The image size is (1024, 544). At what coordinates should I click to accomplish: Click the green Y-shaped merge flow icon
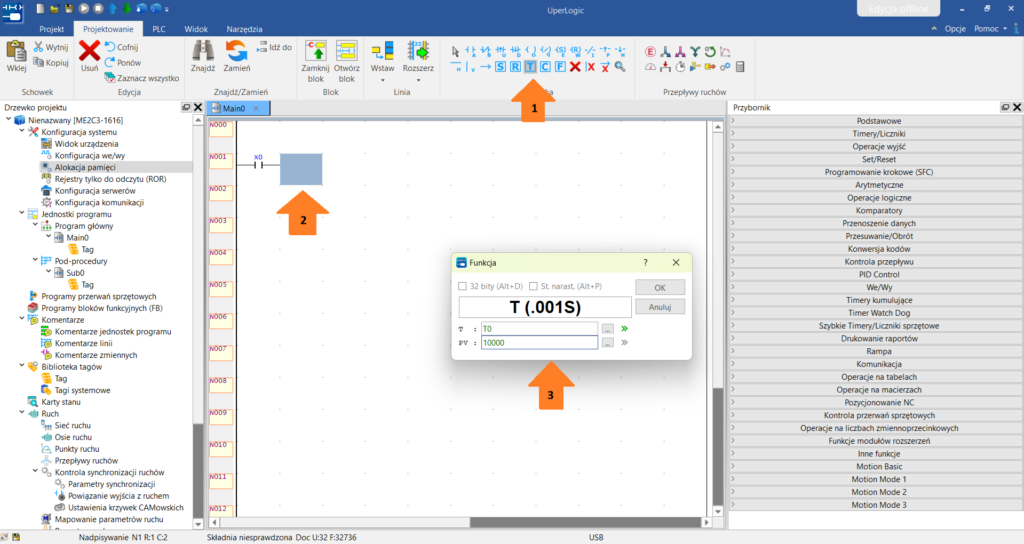coord(695,52)
